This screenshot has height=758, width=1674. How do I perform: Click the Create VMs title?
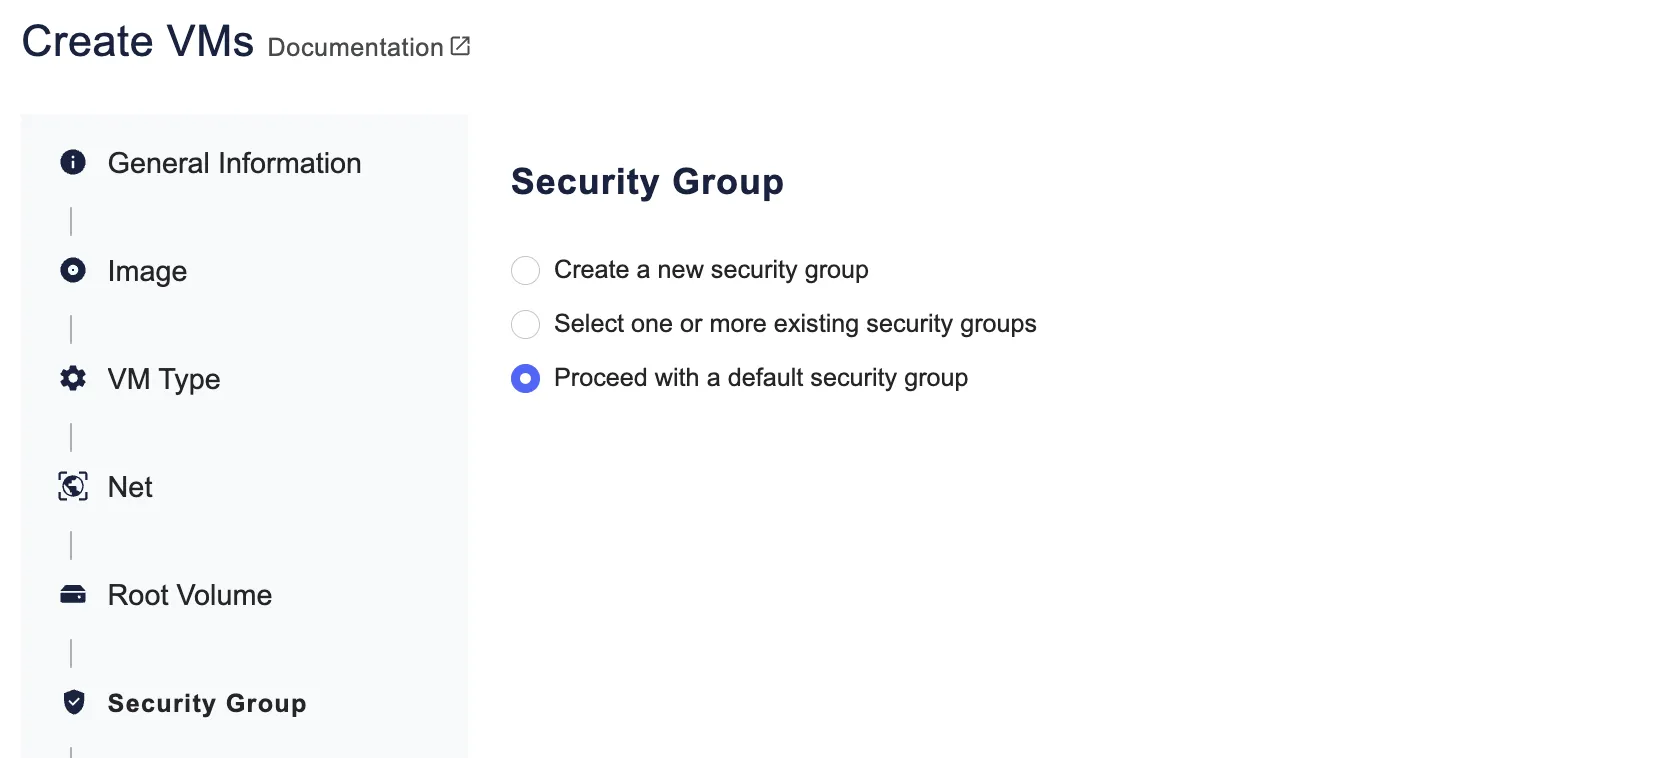coord(137,40)
